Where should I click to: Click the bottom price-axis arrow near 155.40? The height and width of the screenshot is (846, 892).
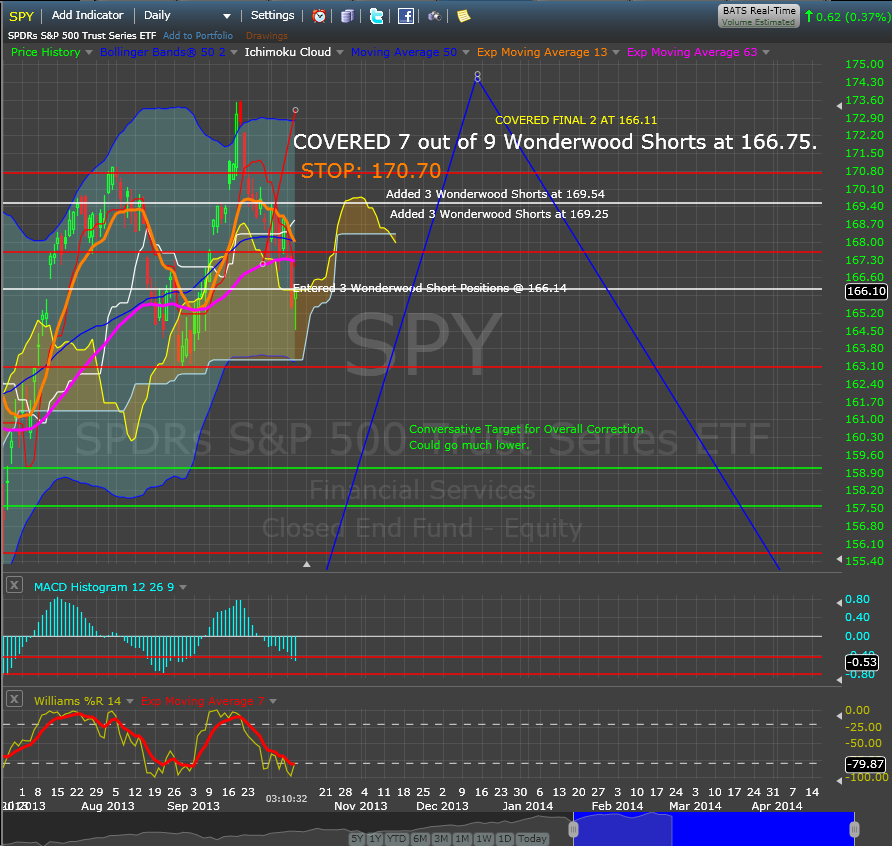click(839, 559)
